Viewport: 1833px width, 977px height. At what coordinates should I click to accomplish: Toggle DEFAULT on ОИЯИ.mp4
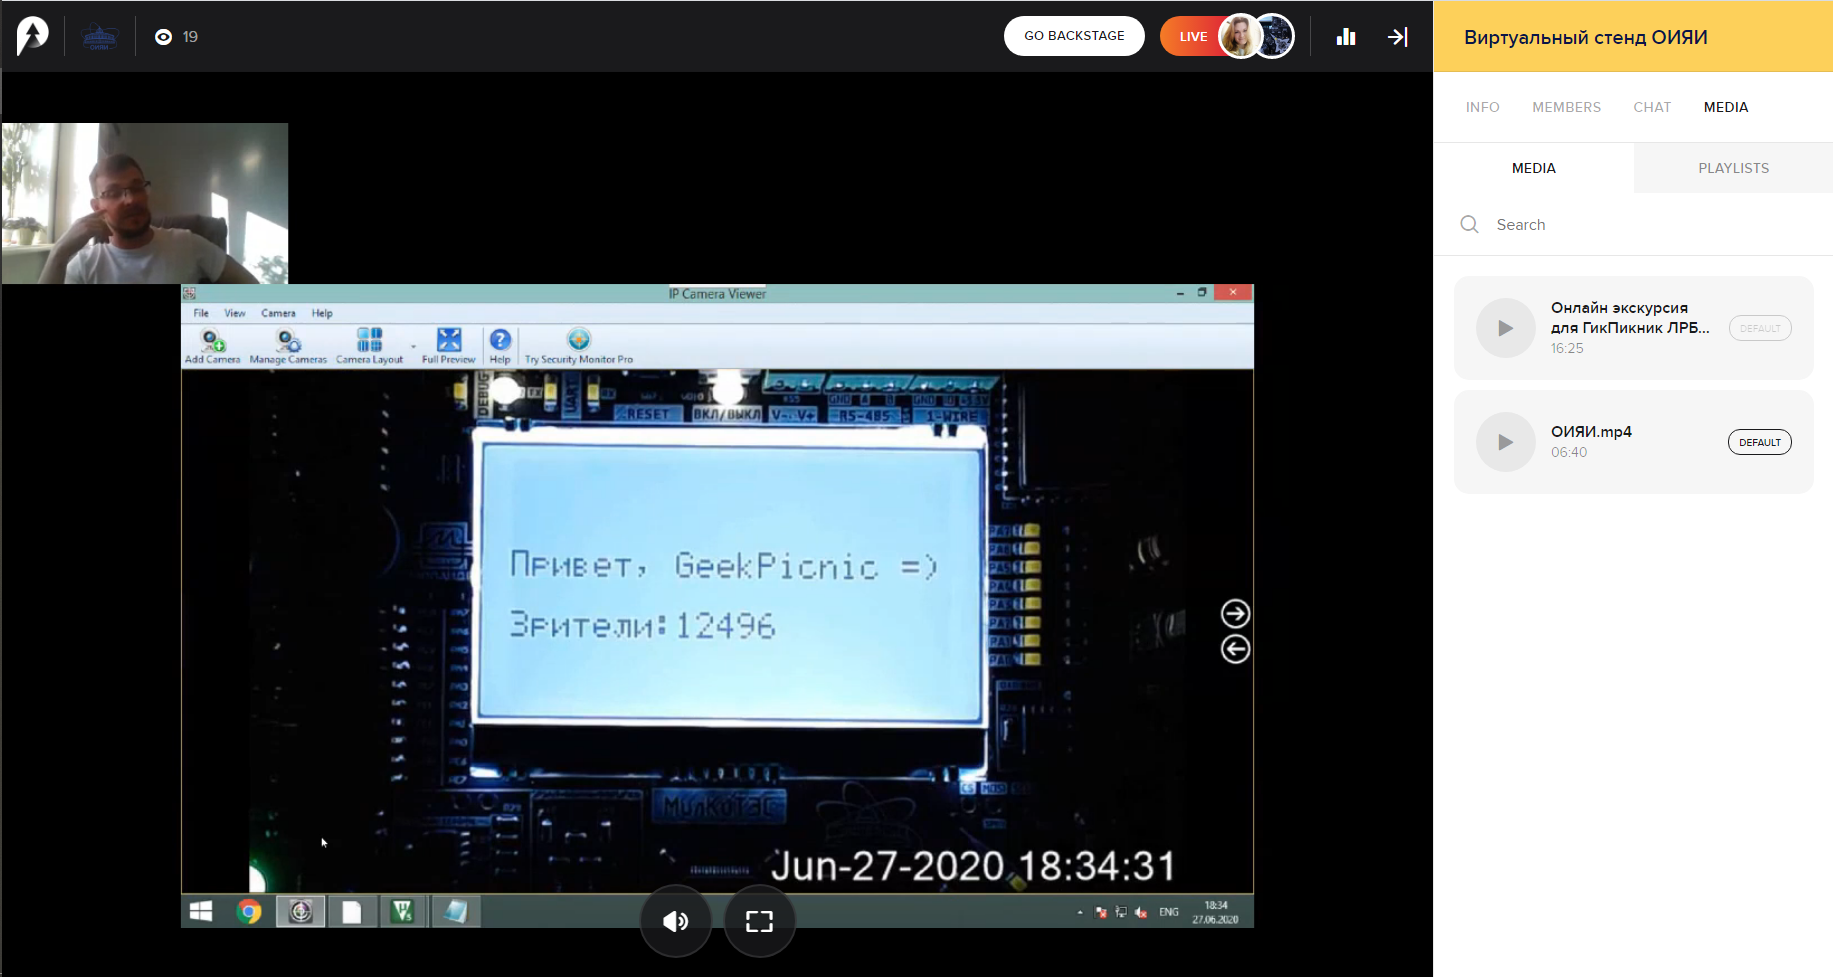pyautogui.click(x=1759, y=442)
